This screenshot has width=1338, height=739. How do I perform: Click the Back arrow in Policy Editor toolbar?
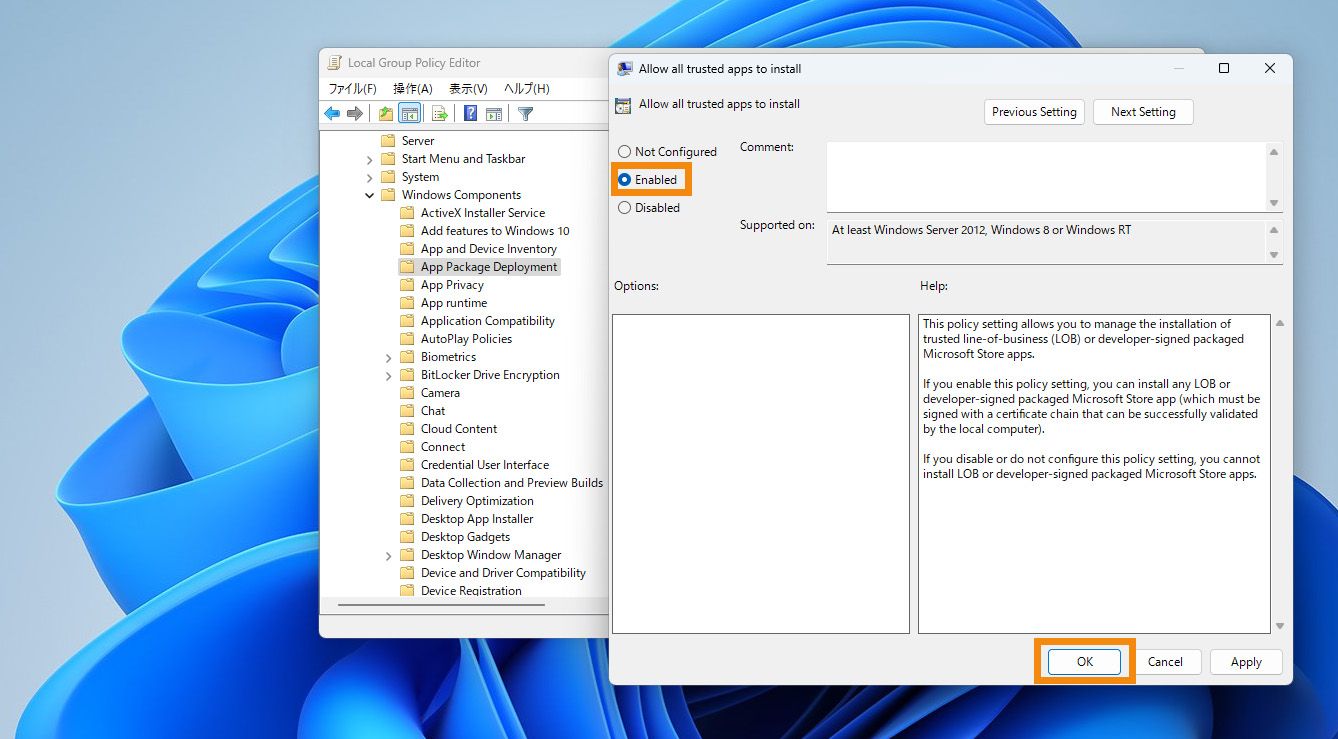pos(332,114)
